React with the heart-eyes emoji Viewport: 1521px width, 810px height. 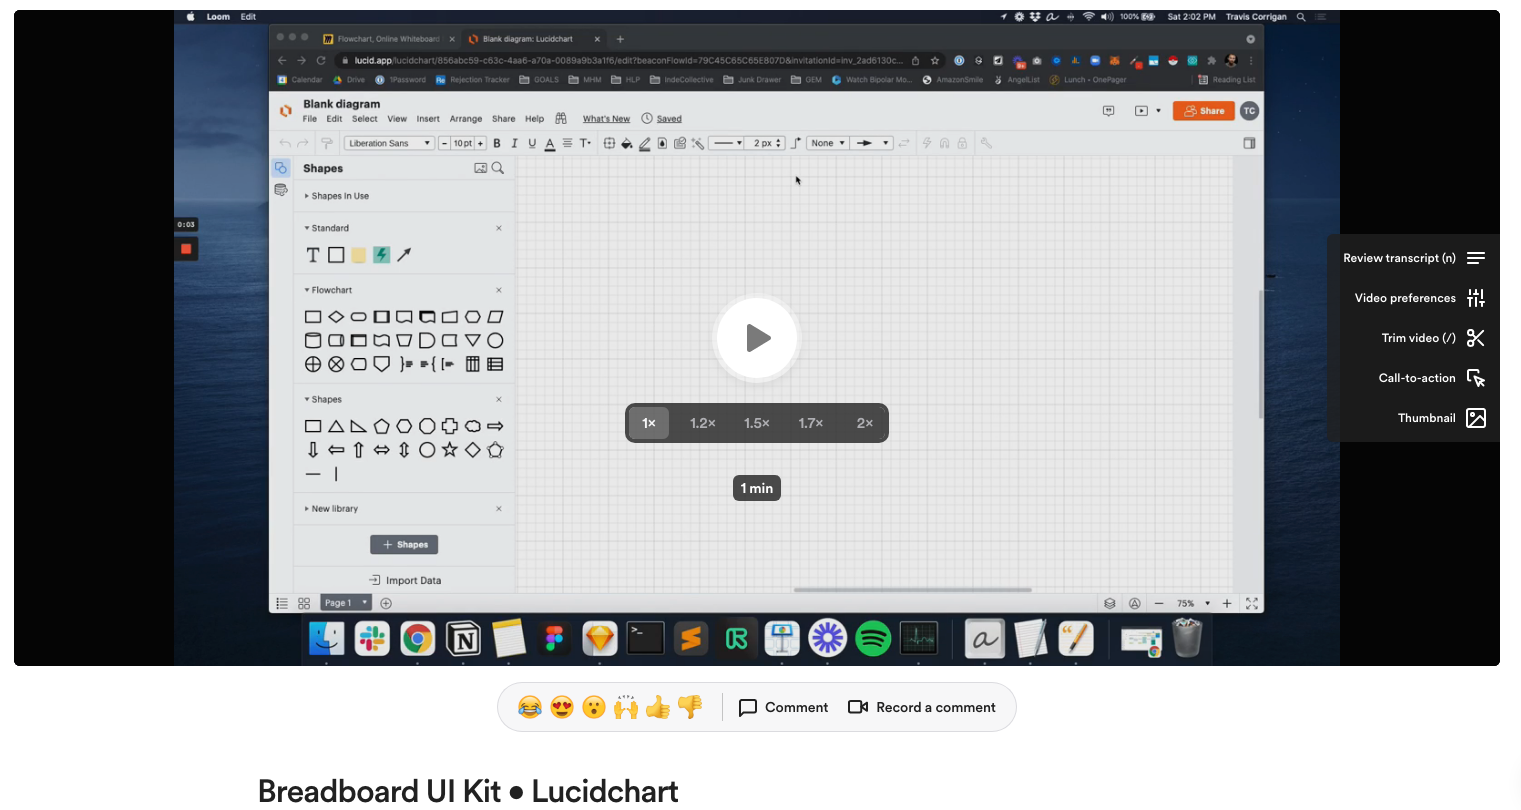(562, 708)
